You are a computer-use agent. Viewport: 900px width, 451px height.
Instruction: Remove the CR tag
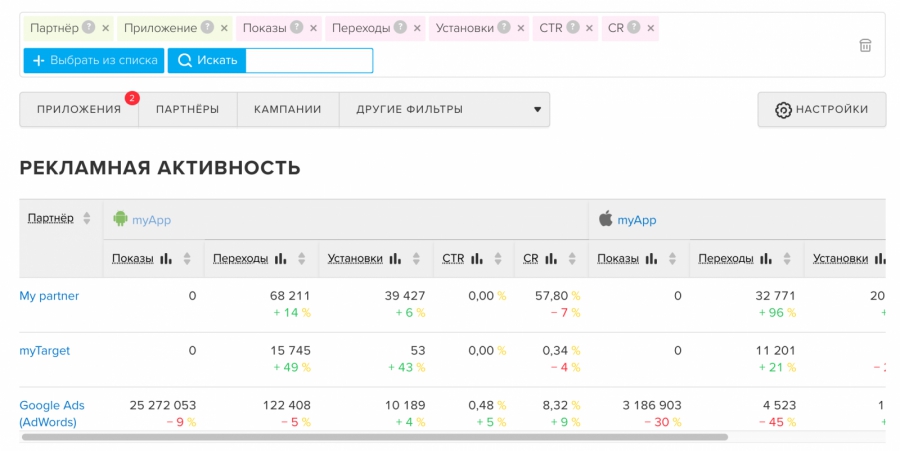(650, 28)
